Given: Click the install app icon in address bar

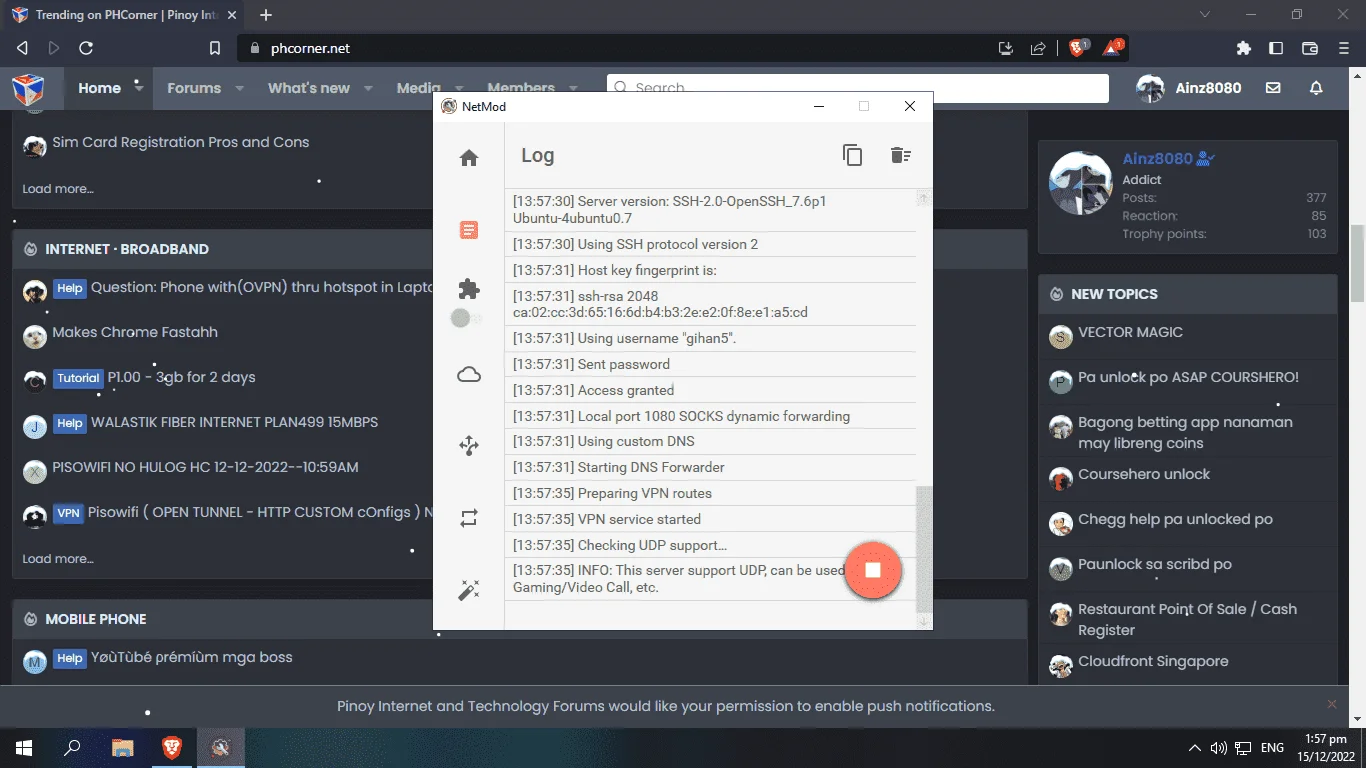Looking at the screenshot, I should click(x=1006, y=48).
